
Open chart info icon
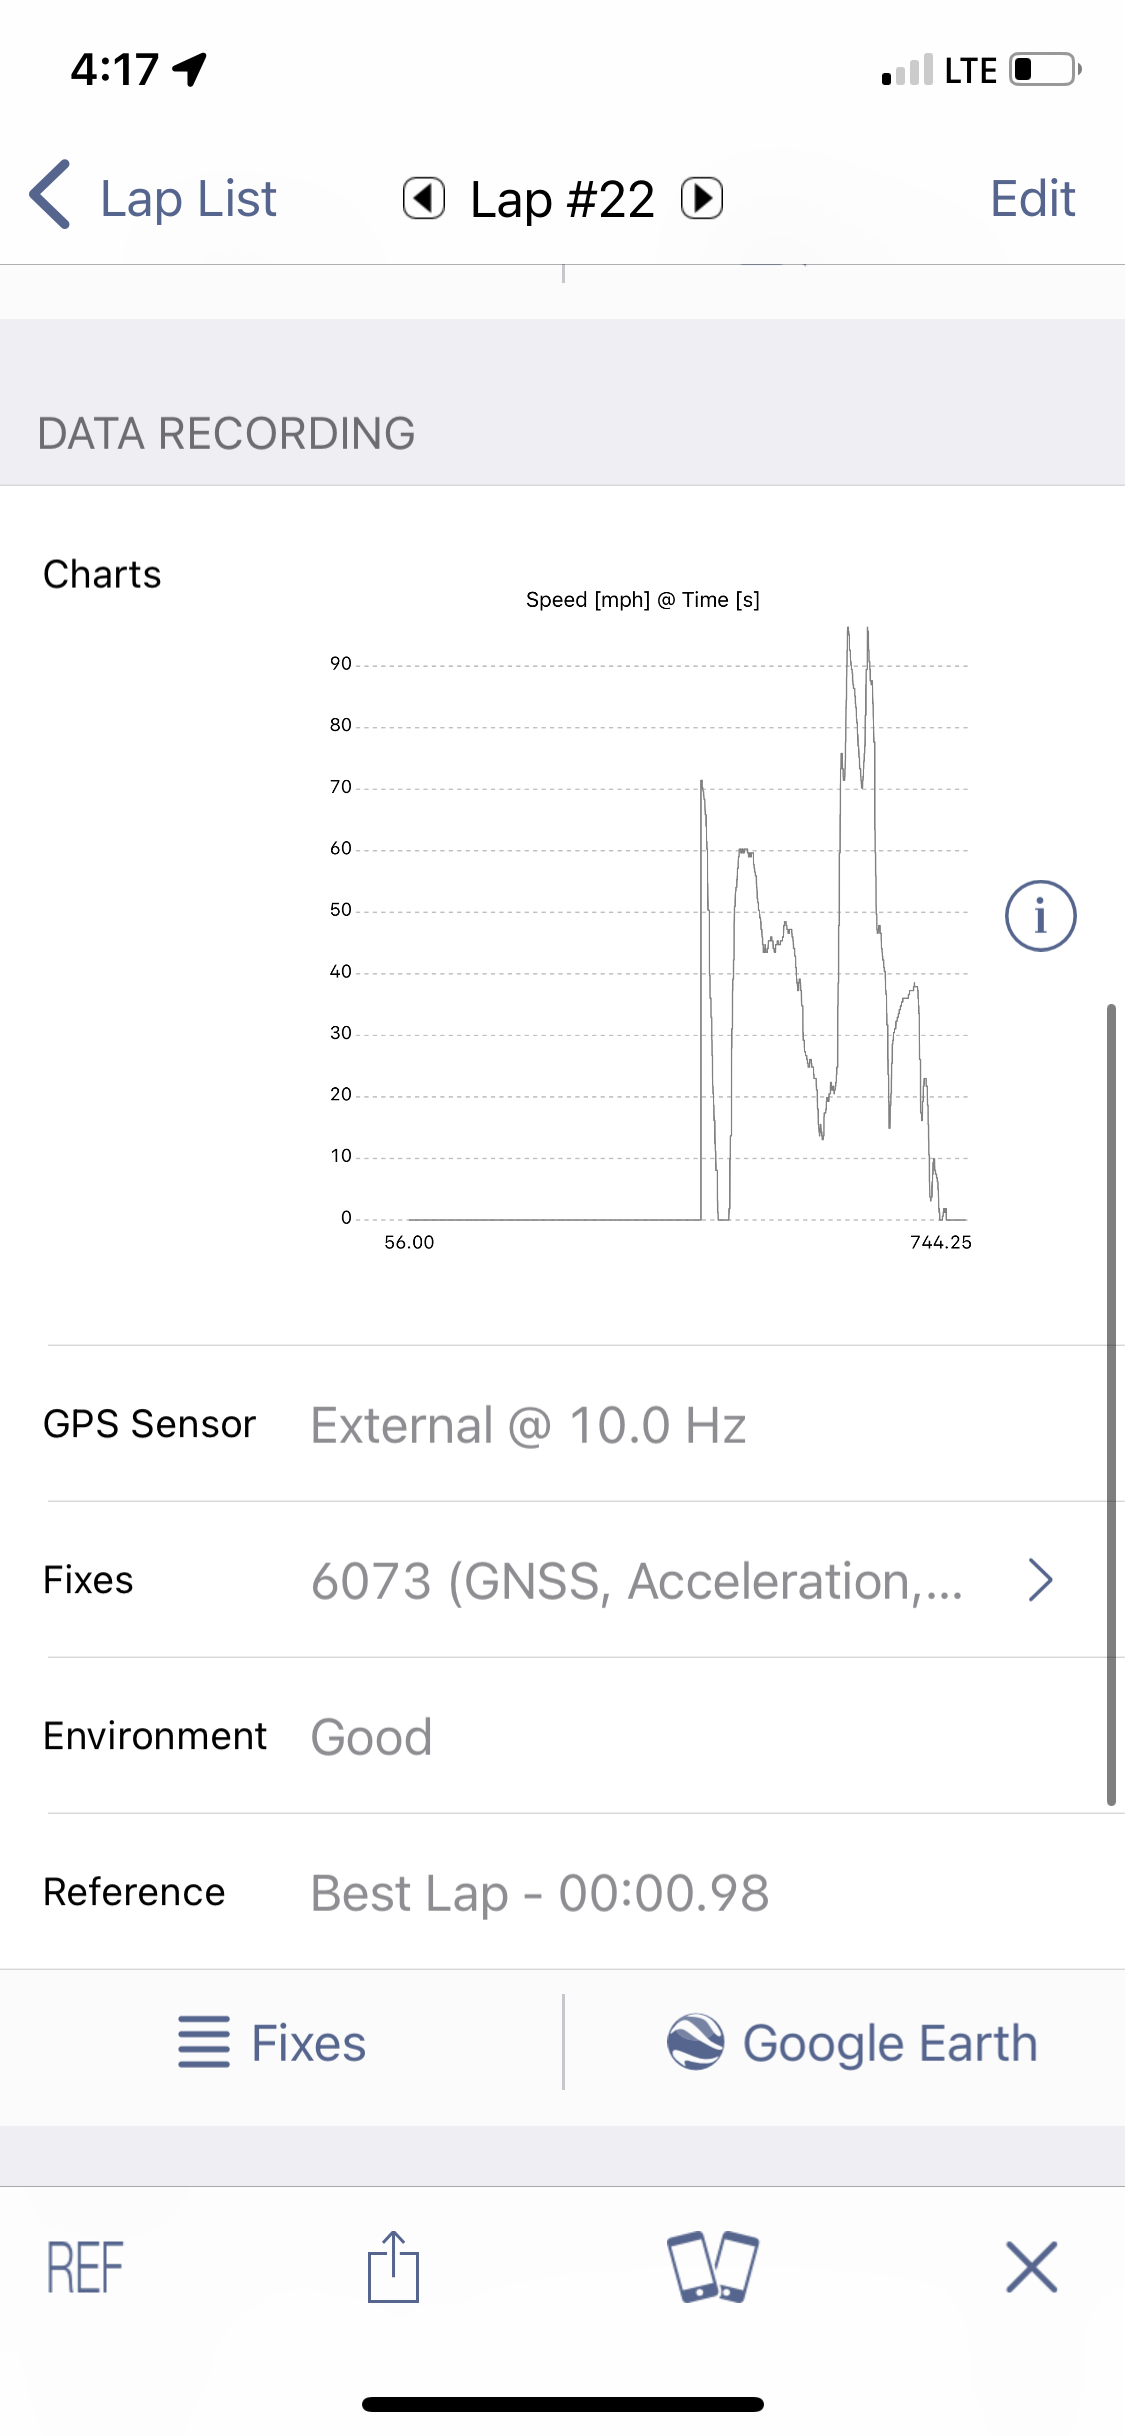click(1040, 916)
